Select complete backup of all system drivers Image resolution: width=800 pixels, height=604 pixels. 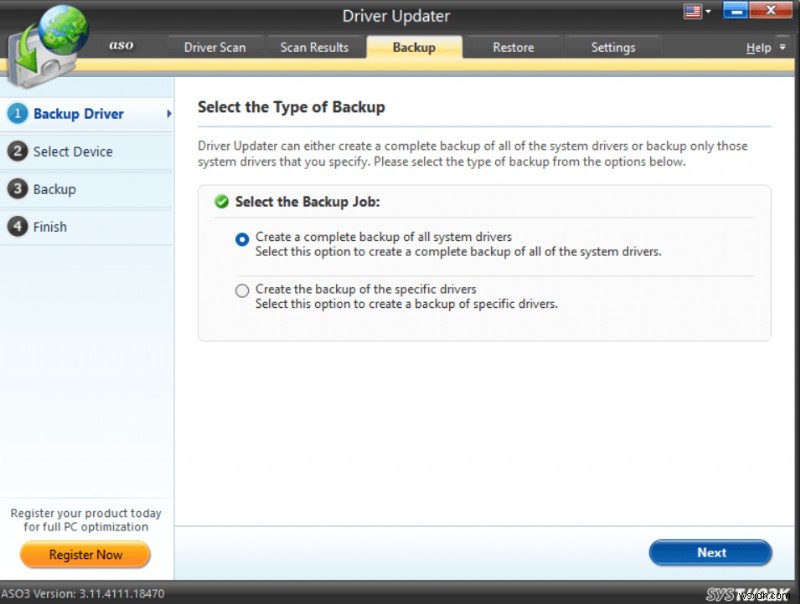pyautogui.click(x=241, y=238)
